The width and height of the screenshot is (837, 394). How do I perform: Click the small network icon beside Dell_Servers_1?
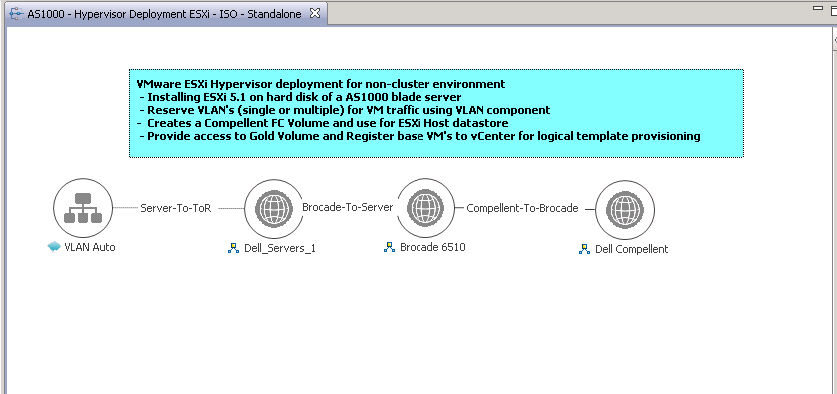tap(233, 248)
